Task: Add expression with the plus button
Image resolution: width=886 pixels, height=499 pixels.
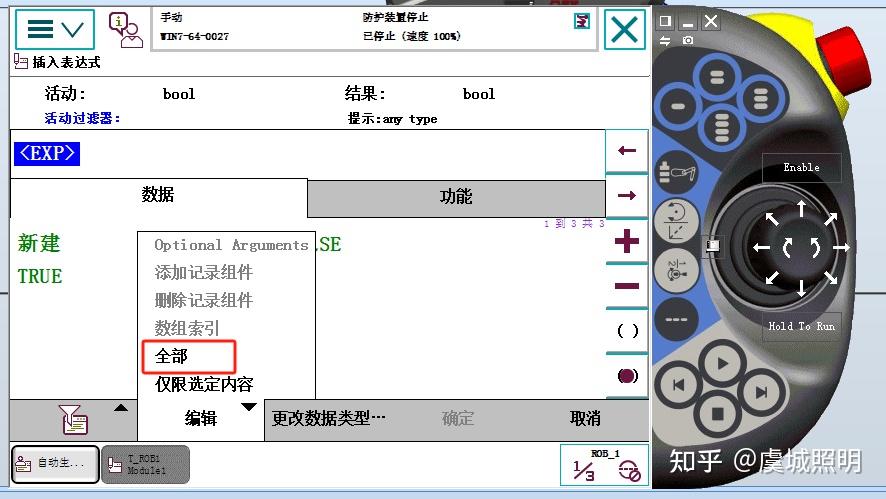Action: [x=627, y=241]
